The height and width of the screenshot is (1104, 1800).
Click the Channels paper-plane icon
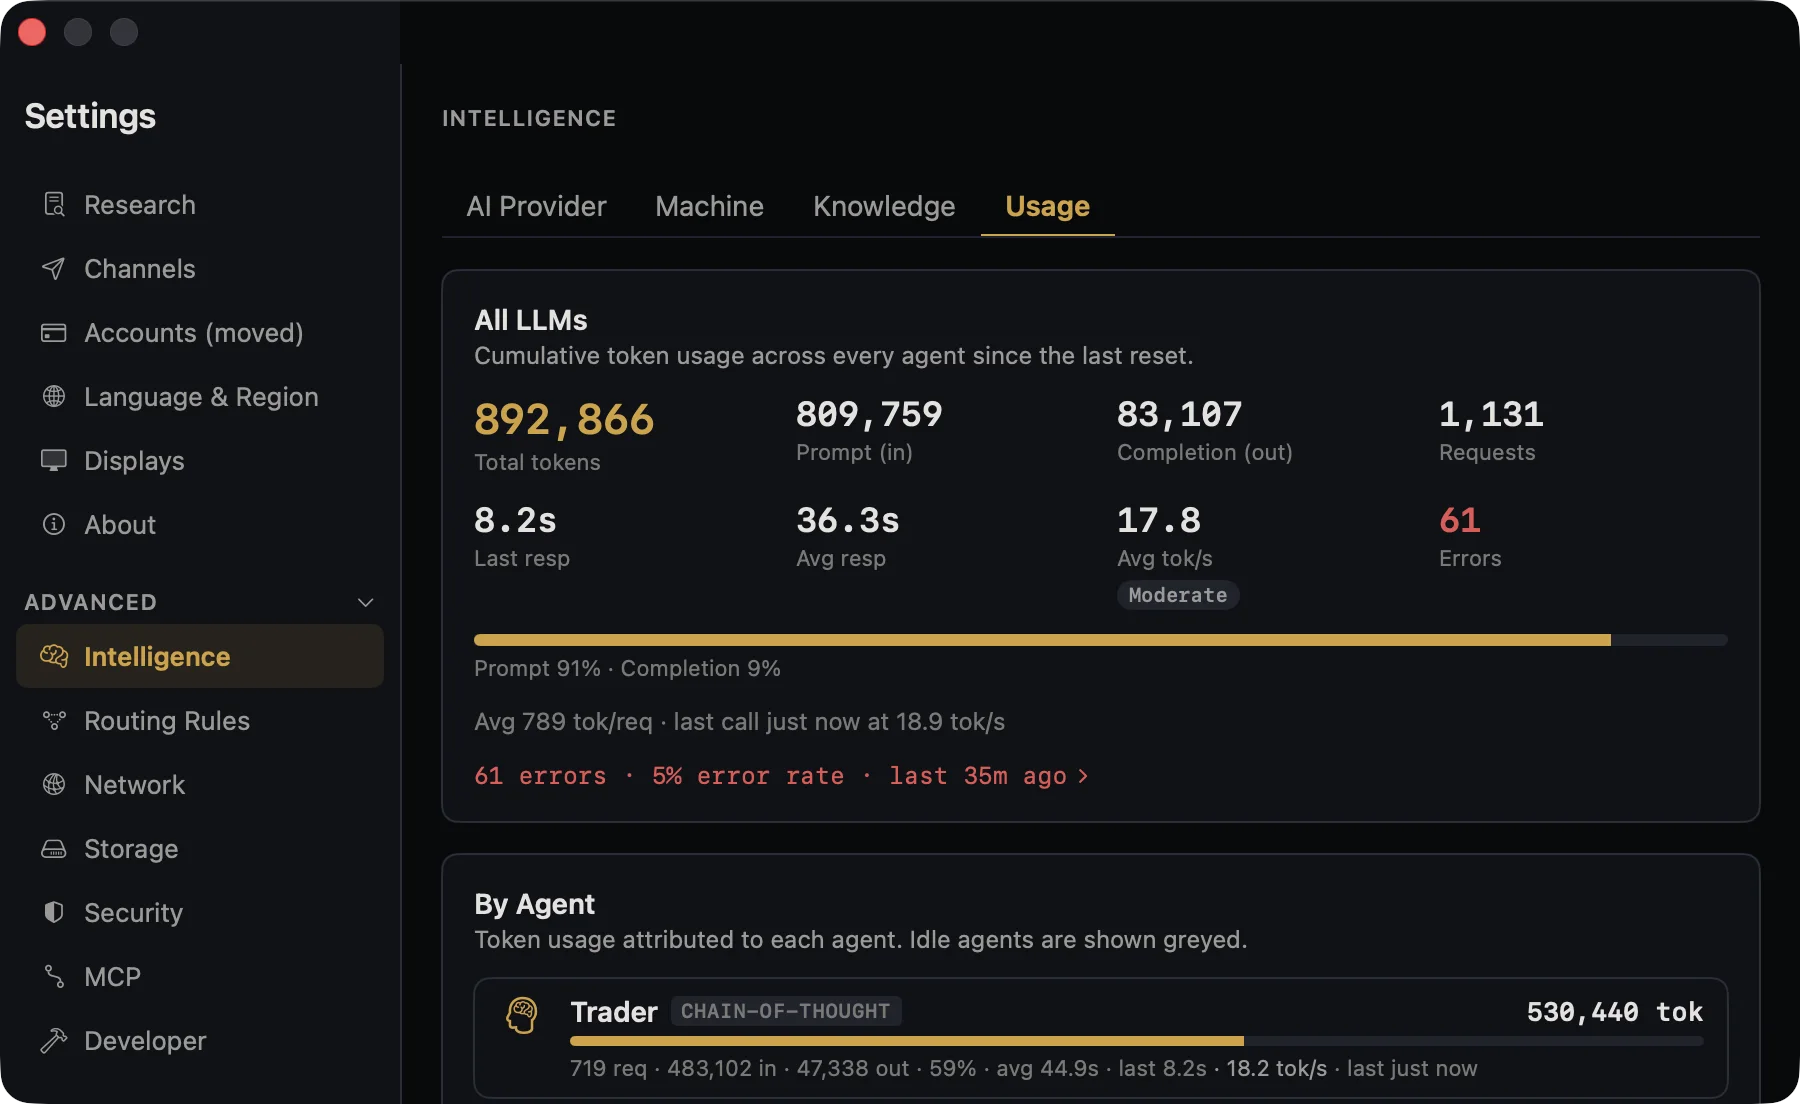tap(54, 269)
